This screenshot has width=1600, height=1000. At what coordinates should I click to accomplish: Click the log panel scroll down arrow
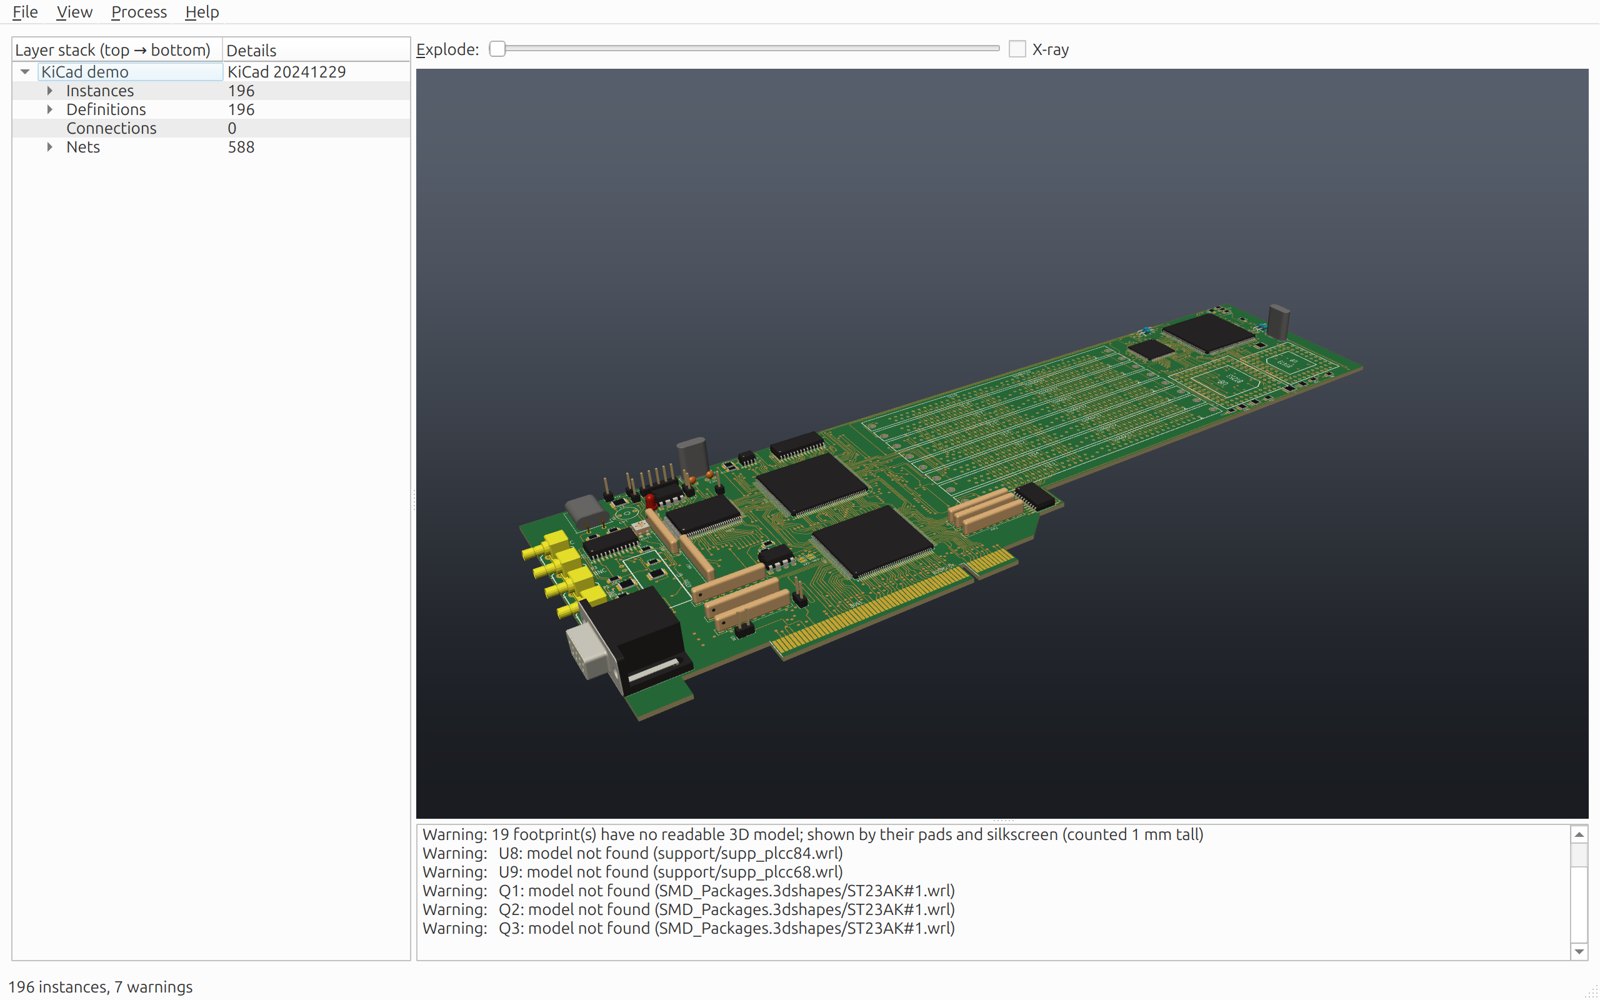pyautogui.click(x=1579, y=951)
